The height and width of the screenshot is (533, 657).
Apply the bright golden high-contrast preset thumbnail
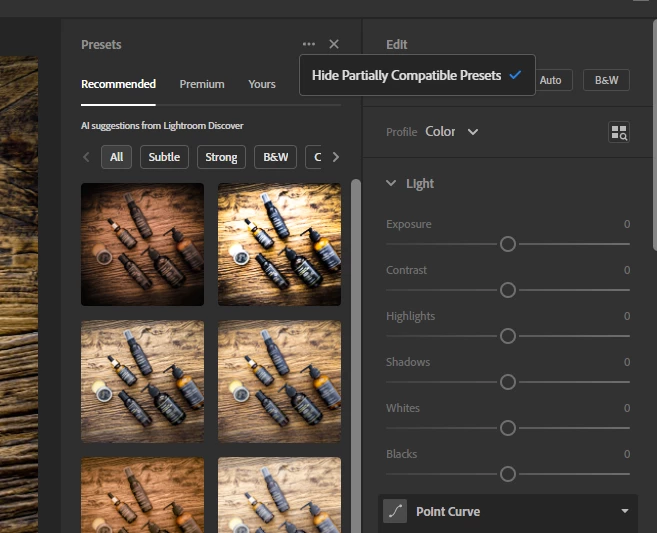click(279, 244)
